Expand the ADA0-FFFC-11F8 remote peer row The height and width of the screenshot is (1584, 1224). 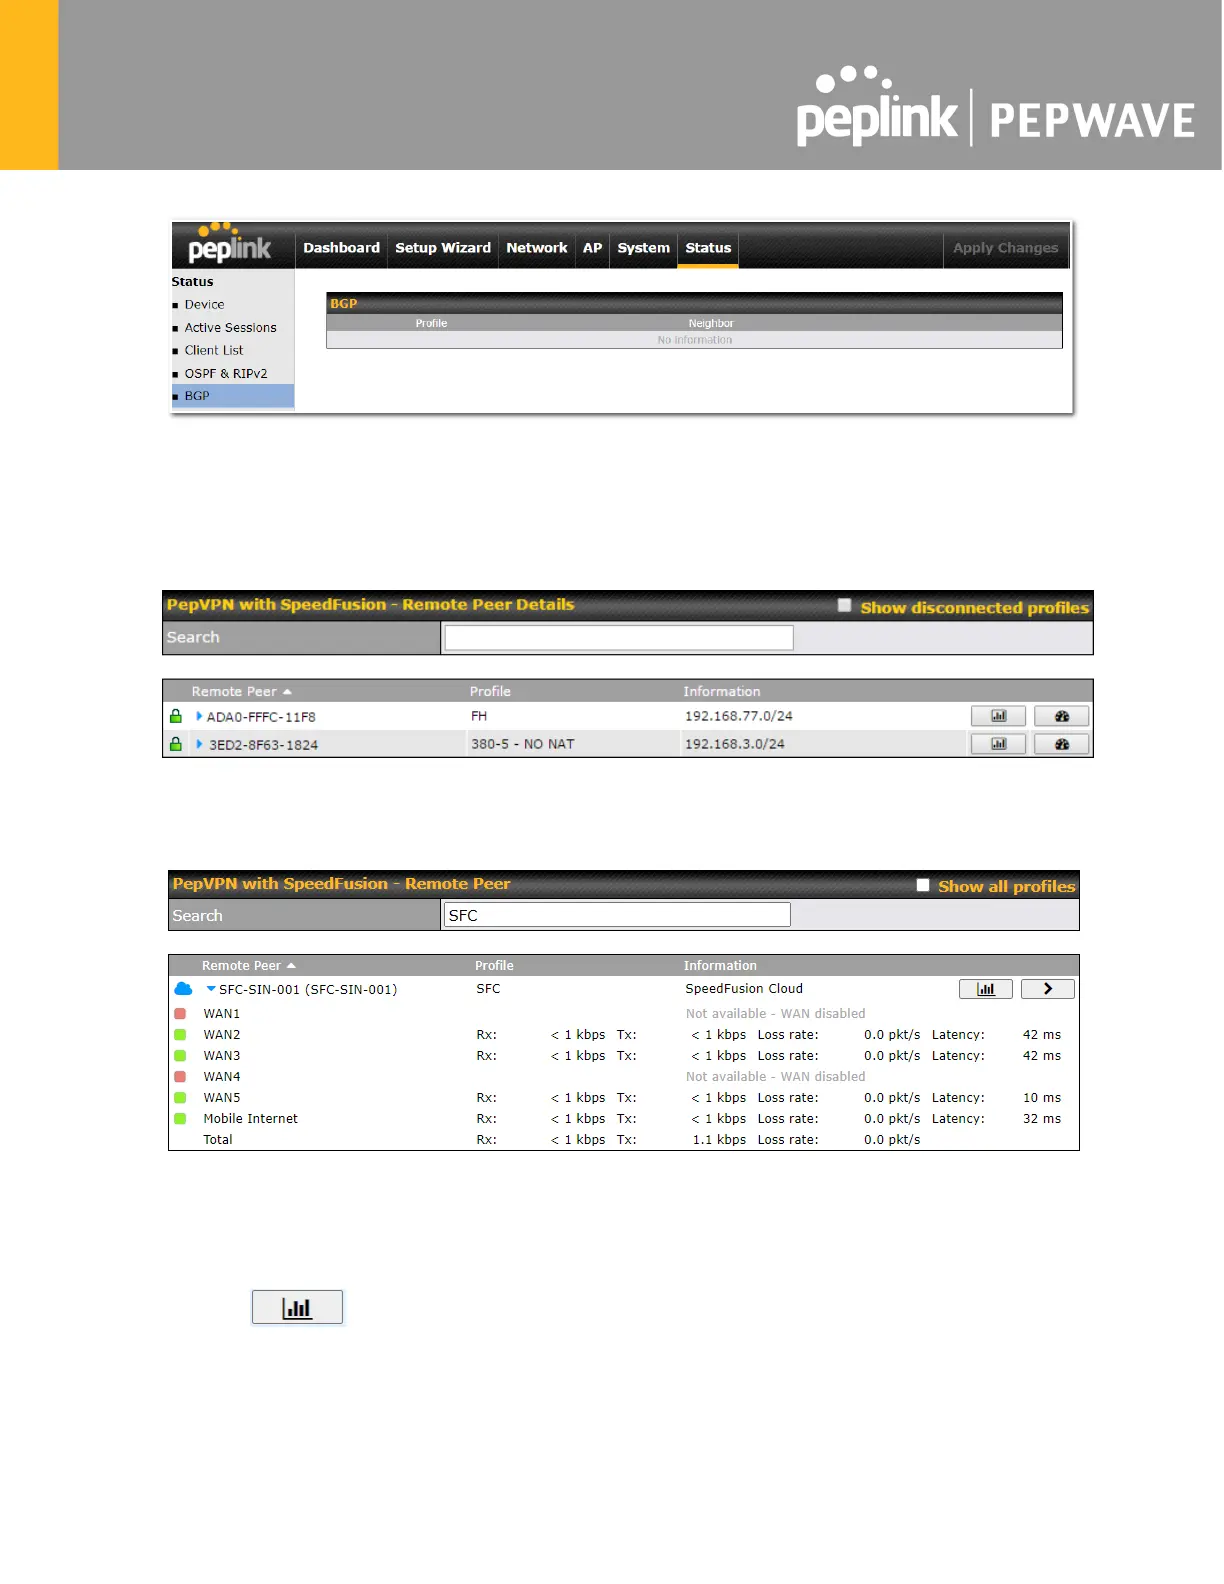[199, 716]
